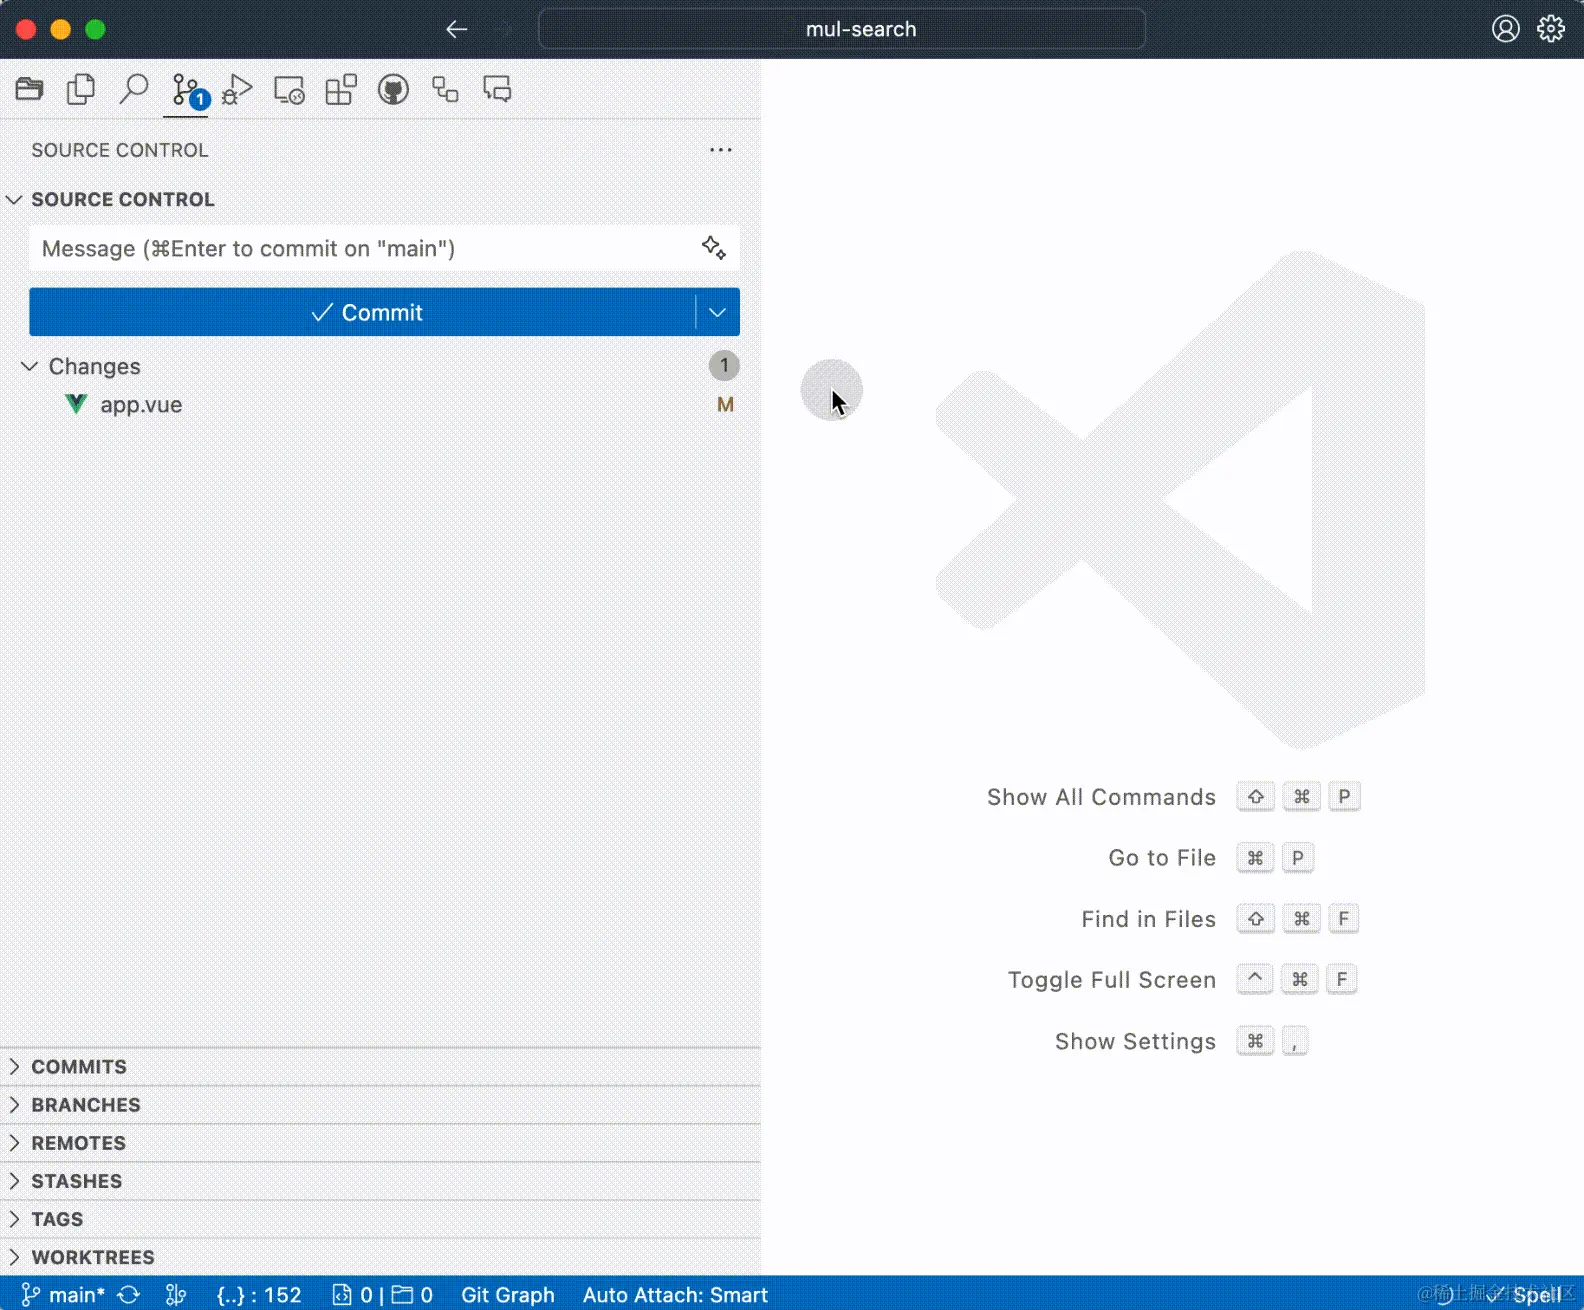The image size is (1584, 1310).
Task: Open the Extensions view
Action: [341, 89]
